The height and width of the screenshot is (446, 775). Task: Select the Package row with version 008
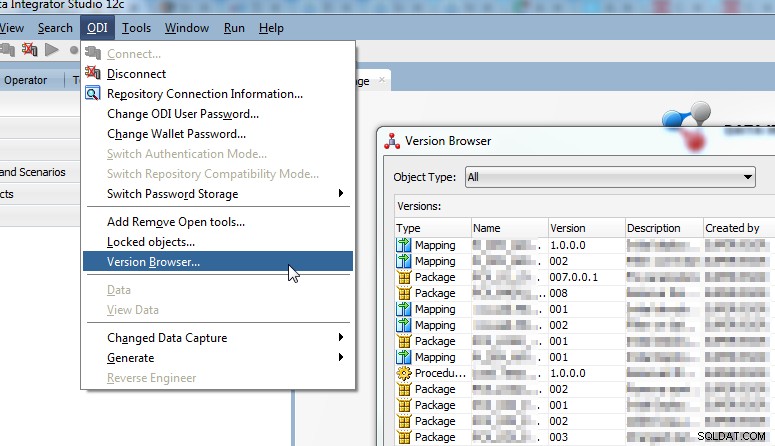pyautogui.click(x=585, y=293)
